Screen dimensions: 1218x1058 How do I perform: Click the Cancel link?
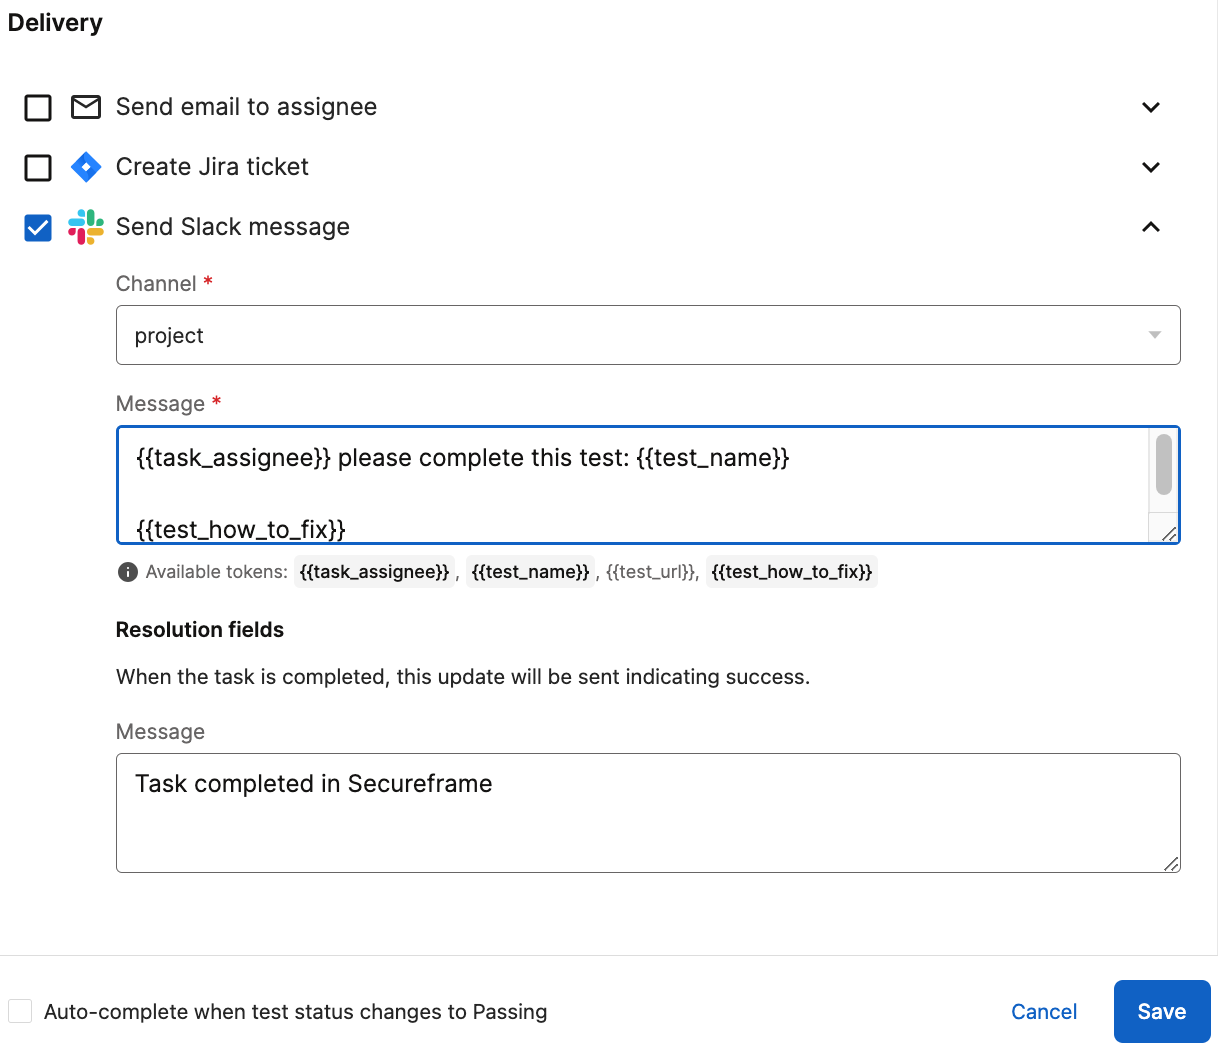tap(1044, 1011)
